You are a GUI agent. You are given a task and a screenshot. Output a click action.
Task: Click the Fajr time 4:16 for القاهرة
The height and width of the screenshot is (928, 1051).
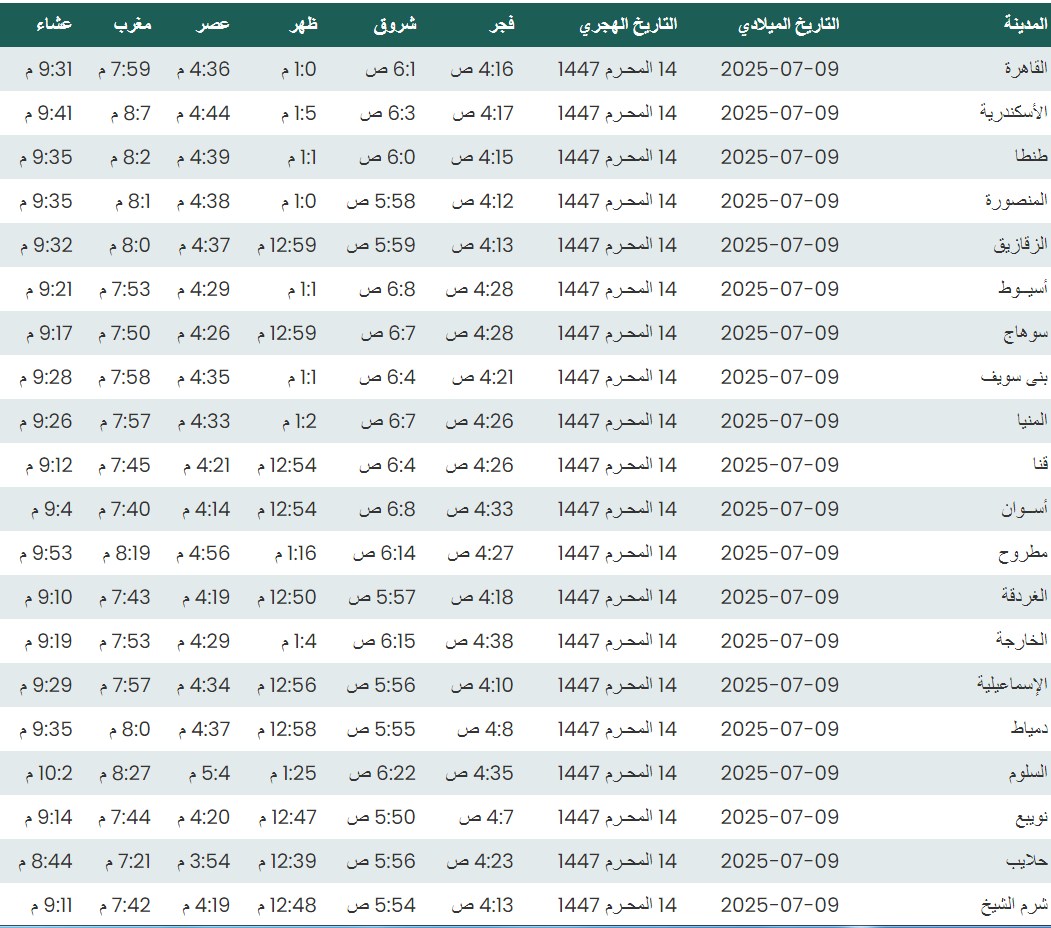coord(483,69)
